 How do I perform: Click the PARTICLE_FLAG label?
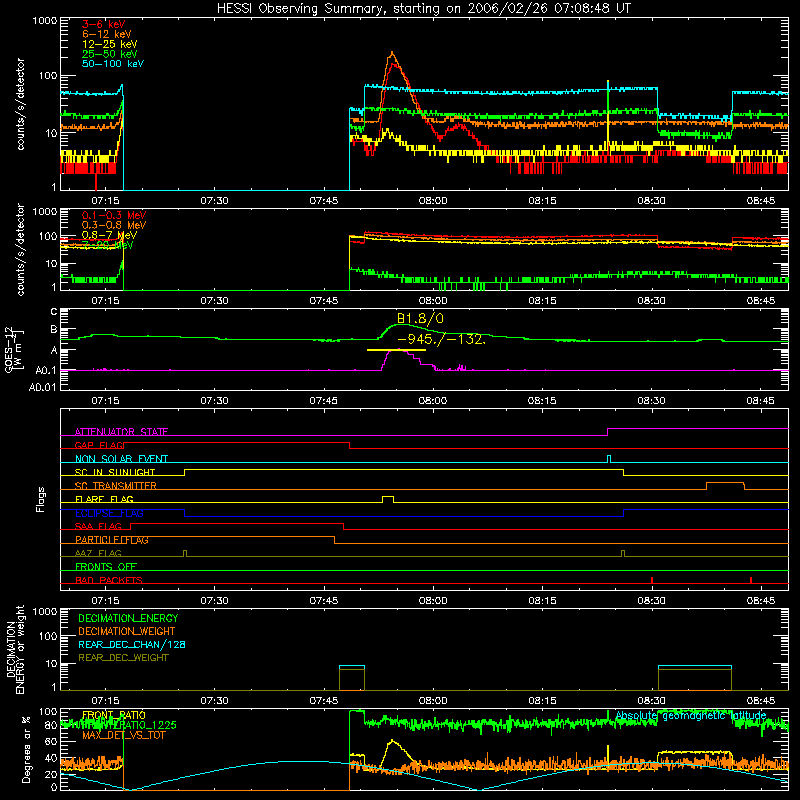pyautogui.click(x=112, y=539)
